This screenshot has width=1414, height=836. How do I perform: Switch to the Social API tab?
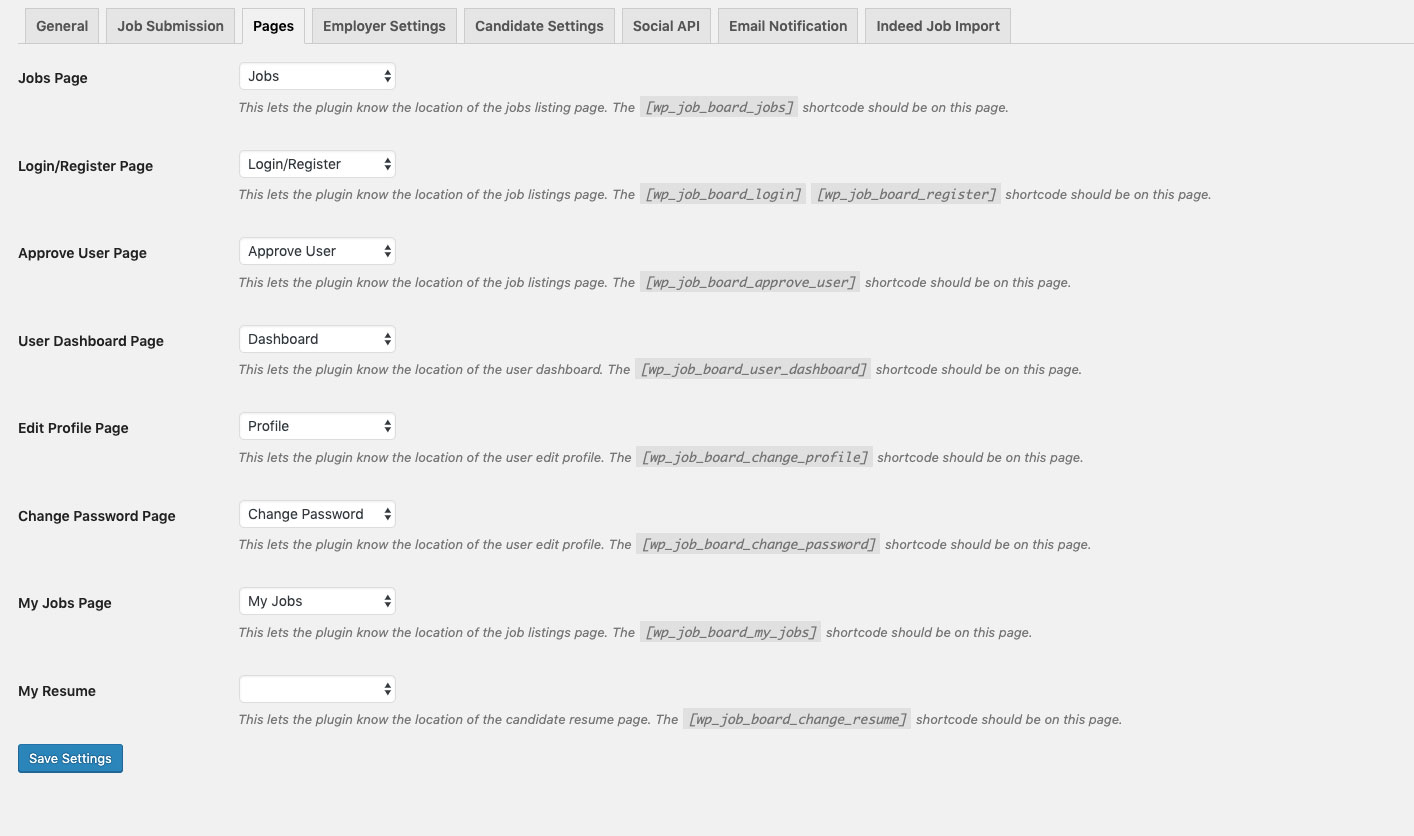(x=666, y=26)
